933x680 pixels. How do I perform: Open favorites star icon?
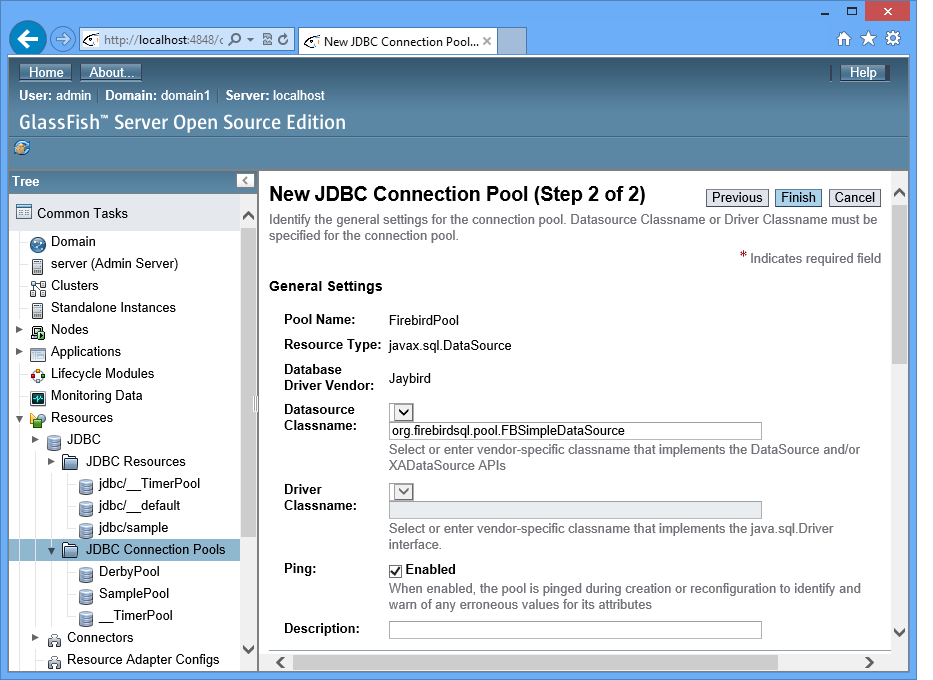[869, 39]
